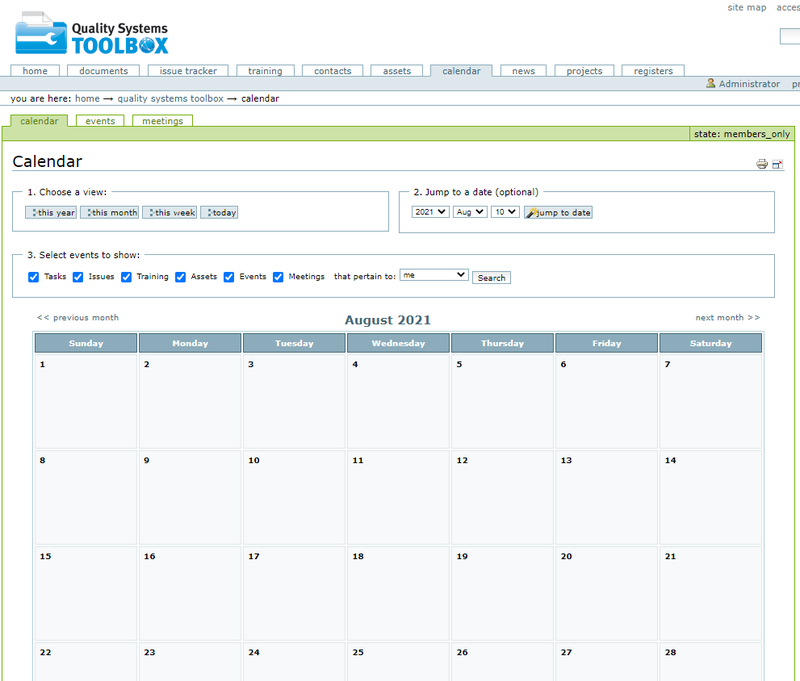This screenshot has width=800, height=681.
Task: Click the home breadcrumb link
Action: coord(87,98)
